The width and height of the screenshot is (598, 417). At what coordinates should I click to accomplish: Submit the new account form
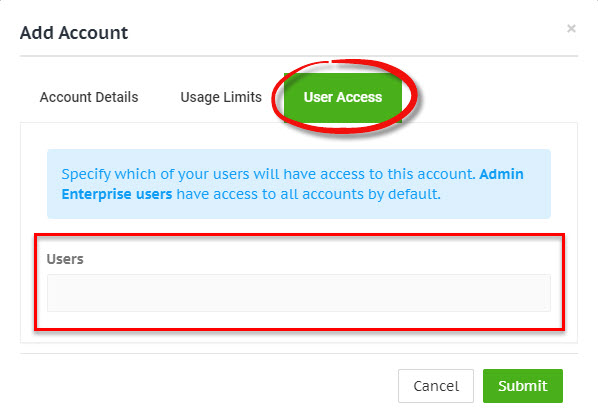(522, 386)
